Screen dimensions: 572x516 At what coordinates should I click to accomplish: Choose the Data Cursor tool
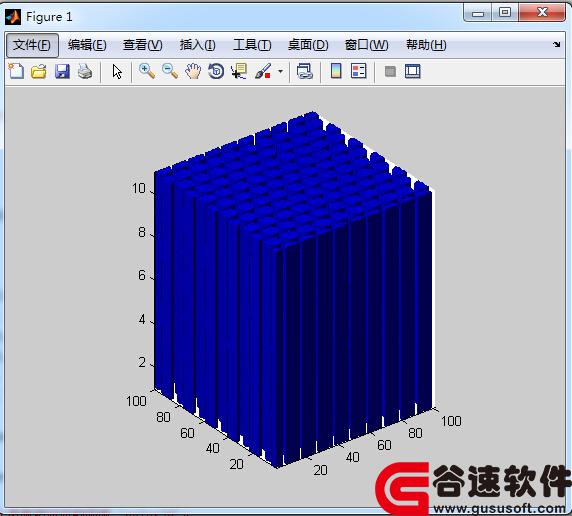(x=239, y=71)
